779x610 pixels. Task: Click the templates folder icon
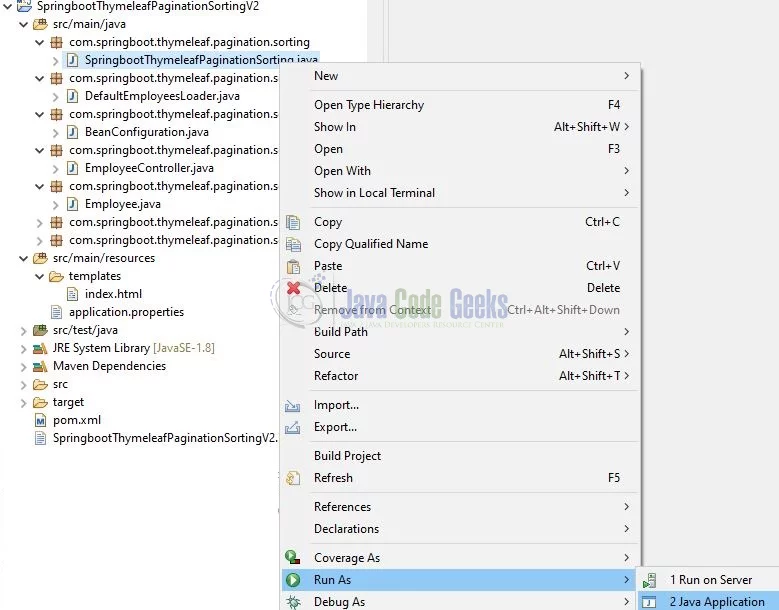57,276
